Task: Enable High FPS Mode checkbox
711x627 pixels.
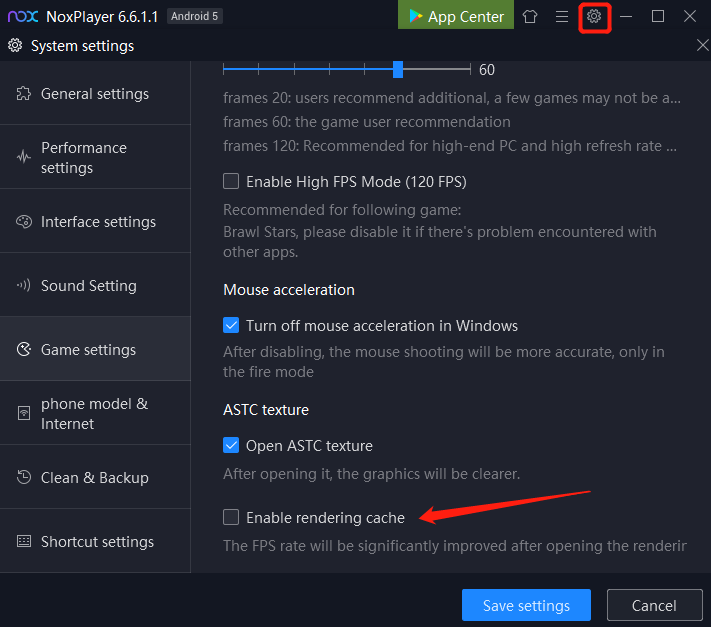Action: 231,181
